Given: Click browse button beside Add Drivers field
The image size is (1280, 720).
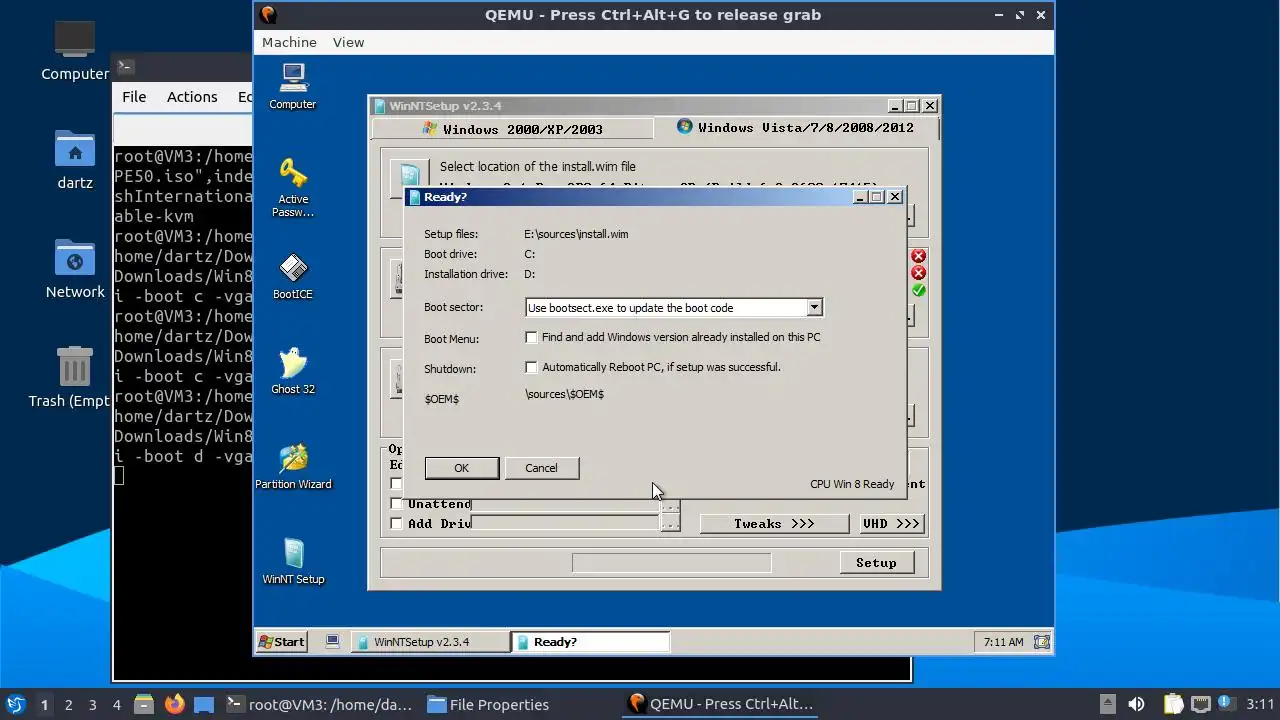Looking at the screenshot, I should (670, 524).
